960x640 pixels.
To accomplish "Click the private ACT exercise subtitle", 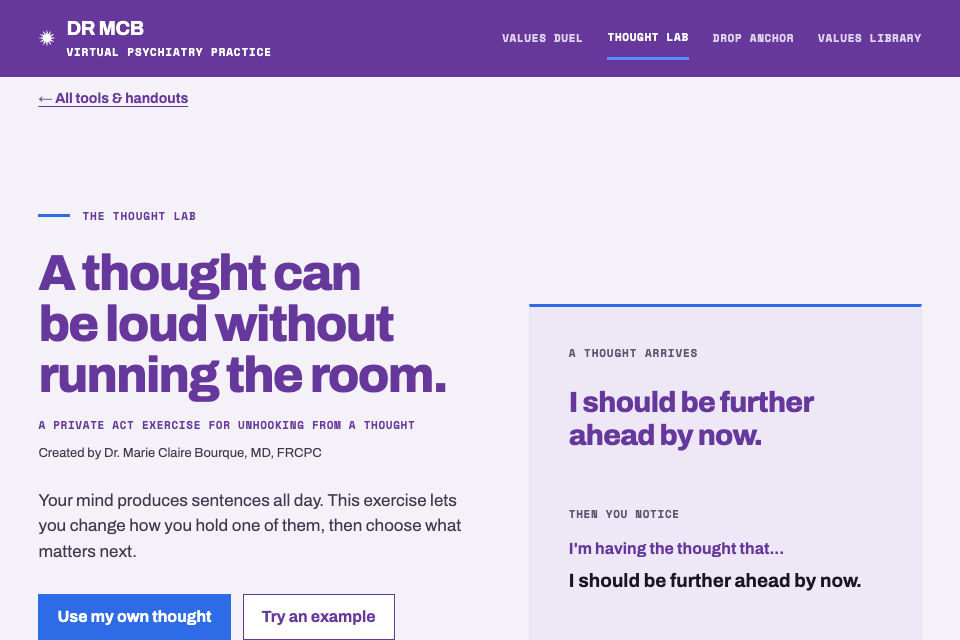I will 227,425.
